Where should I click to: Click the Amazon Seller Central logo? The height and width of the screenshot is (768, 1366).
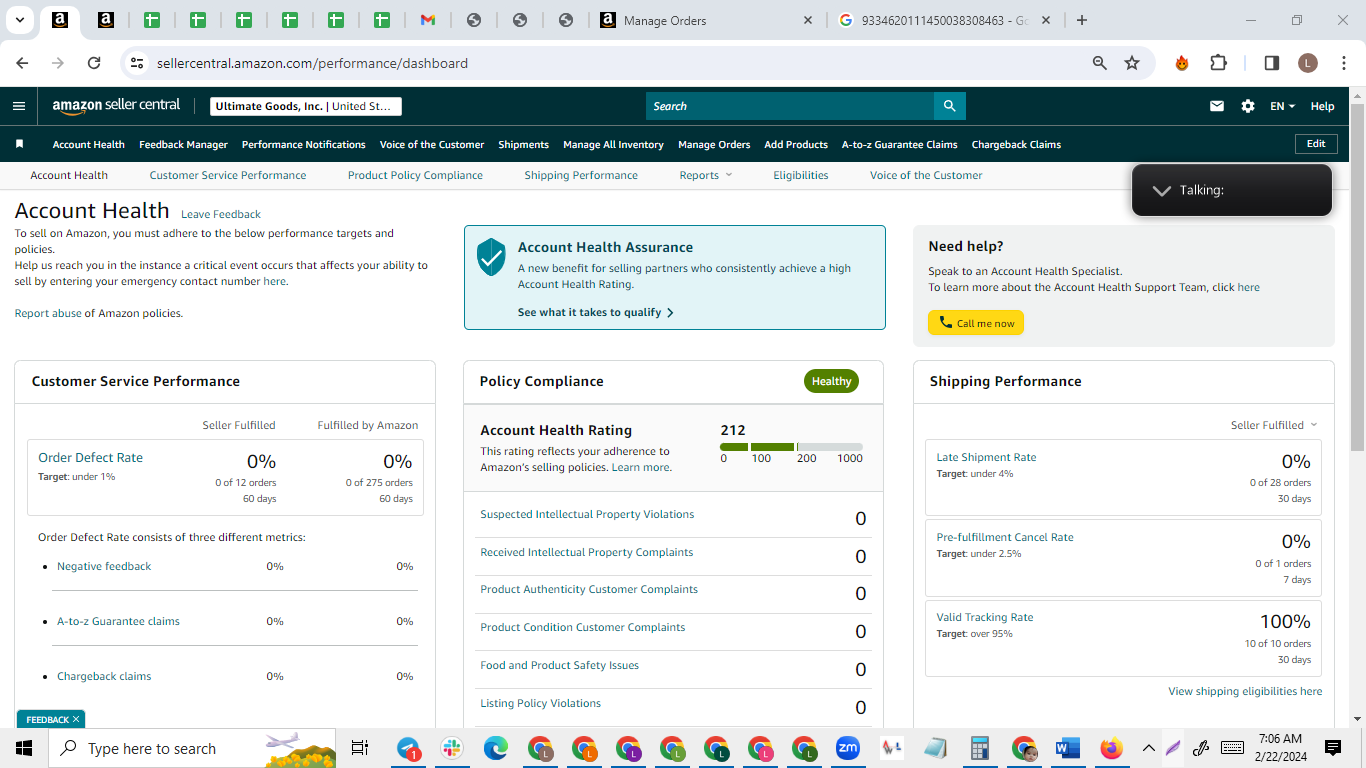[x=116, y=106]
